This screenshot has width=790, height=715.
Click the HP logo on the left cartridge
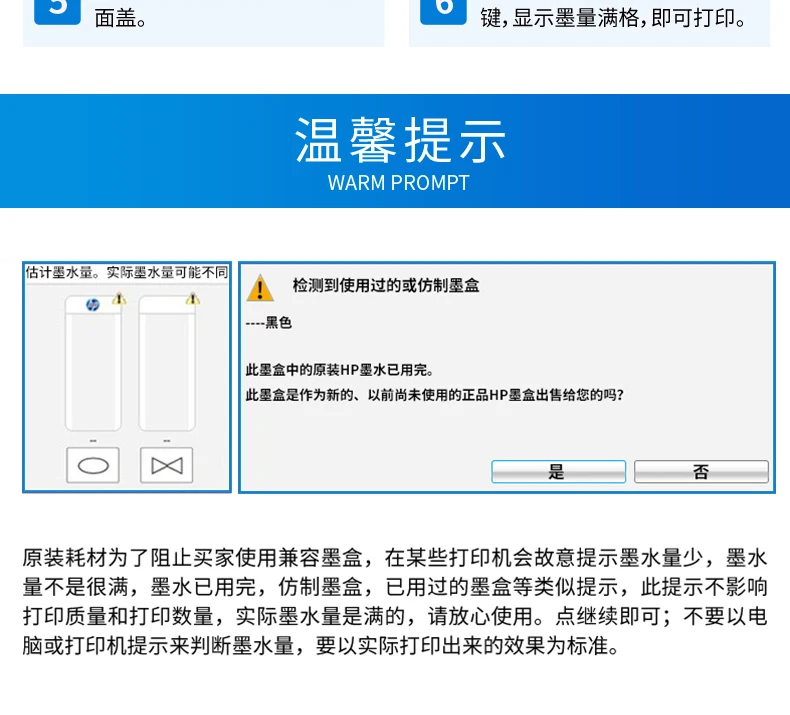tap(93, 304)
